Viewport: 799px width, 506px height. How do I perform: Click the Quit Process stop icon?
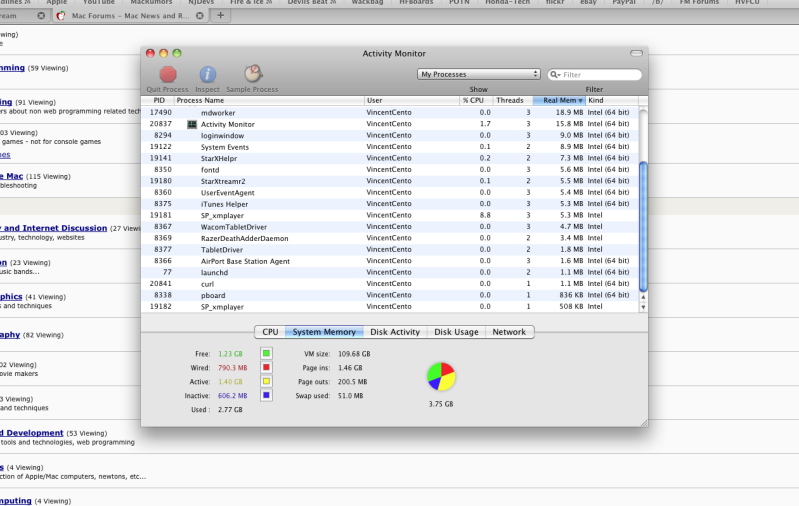(x=168, y=74)
